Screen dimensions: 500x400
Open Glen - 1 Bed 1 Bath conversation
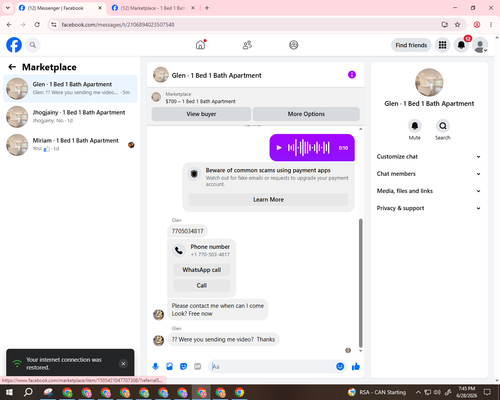tap(70, 88)
